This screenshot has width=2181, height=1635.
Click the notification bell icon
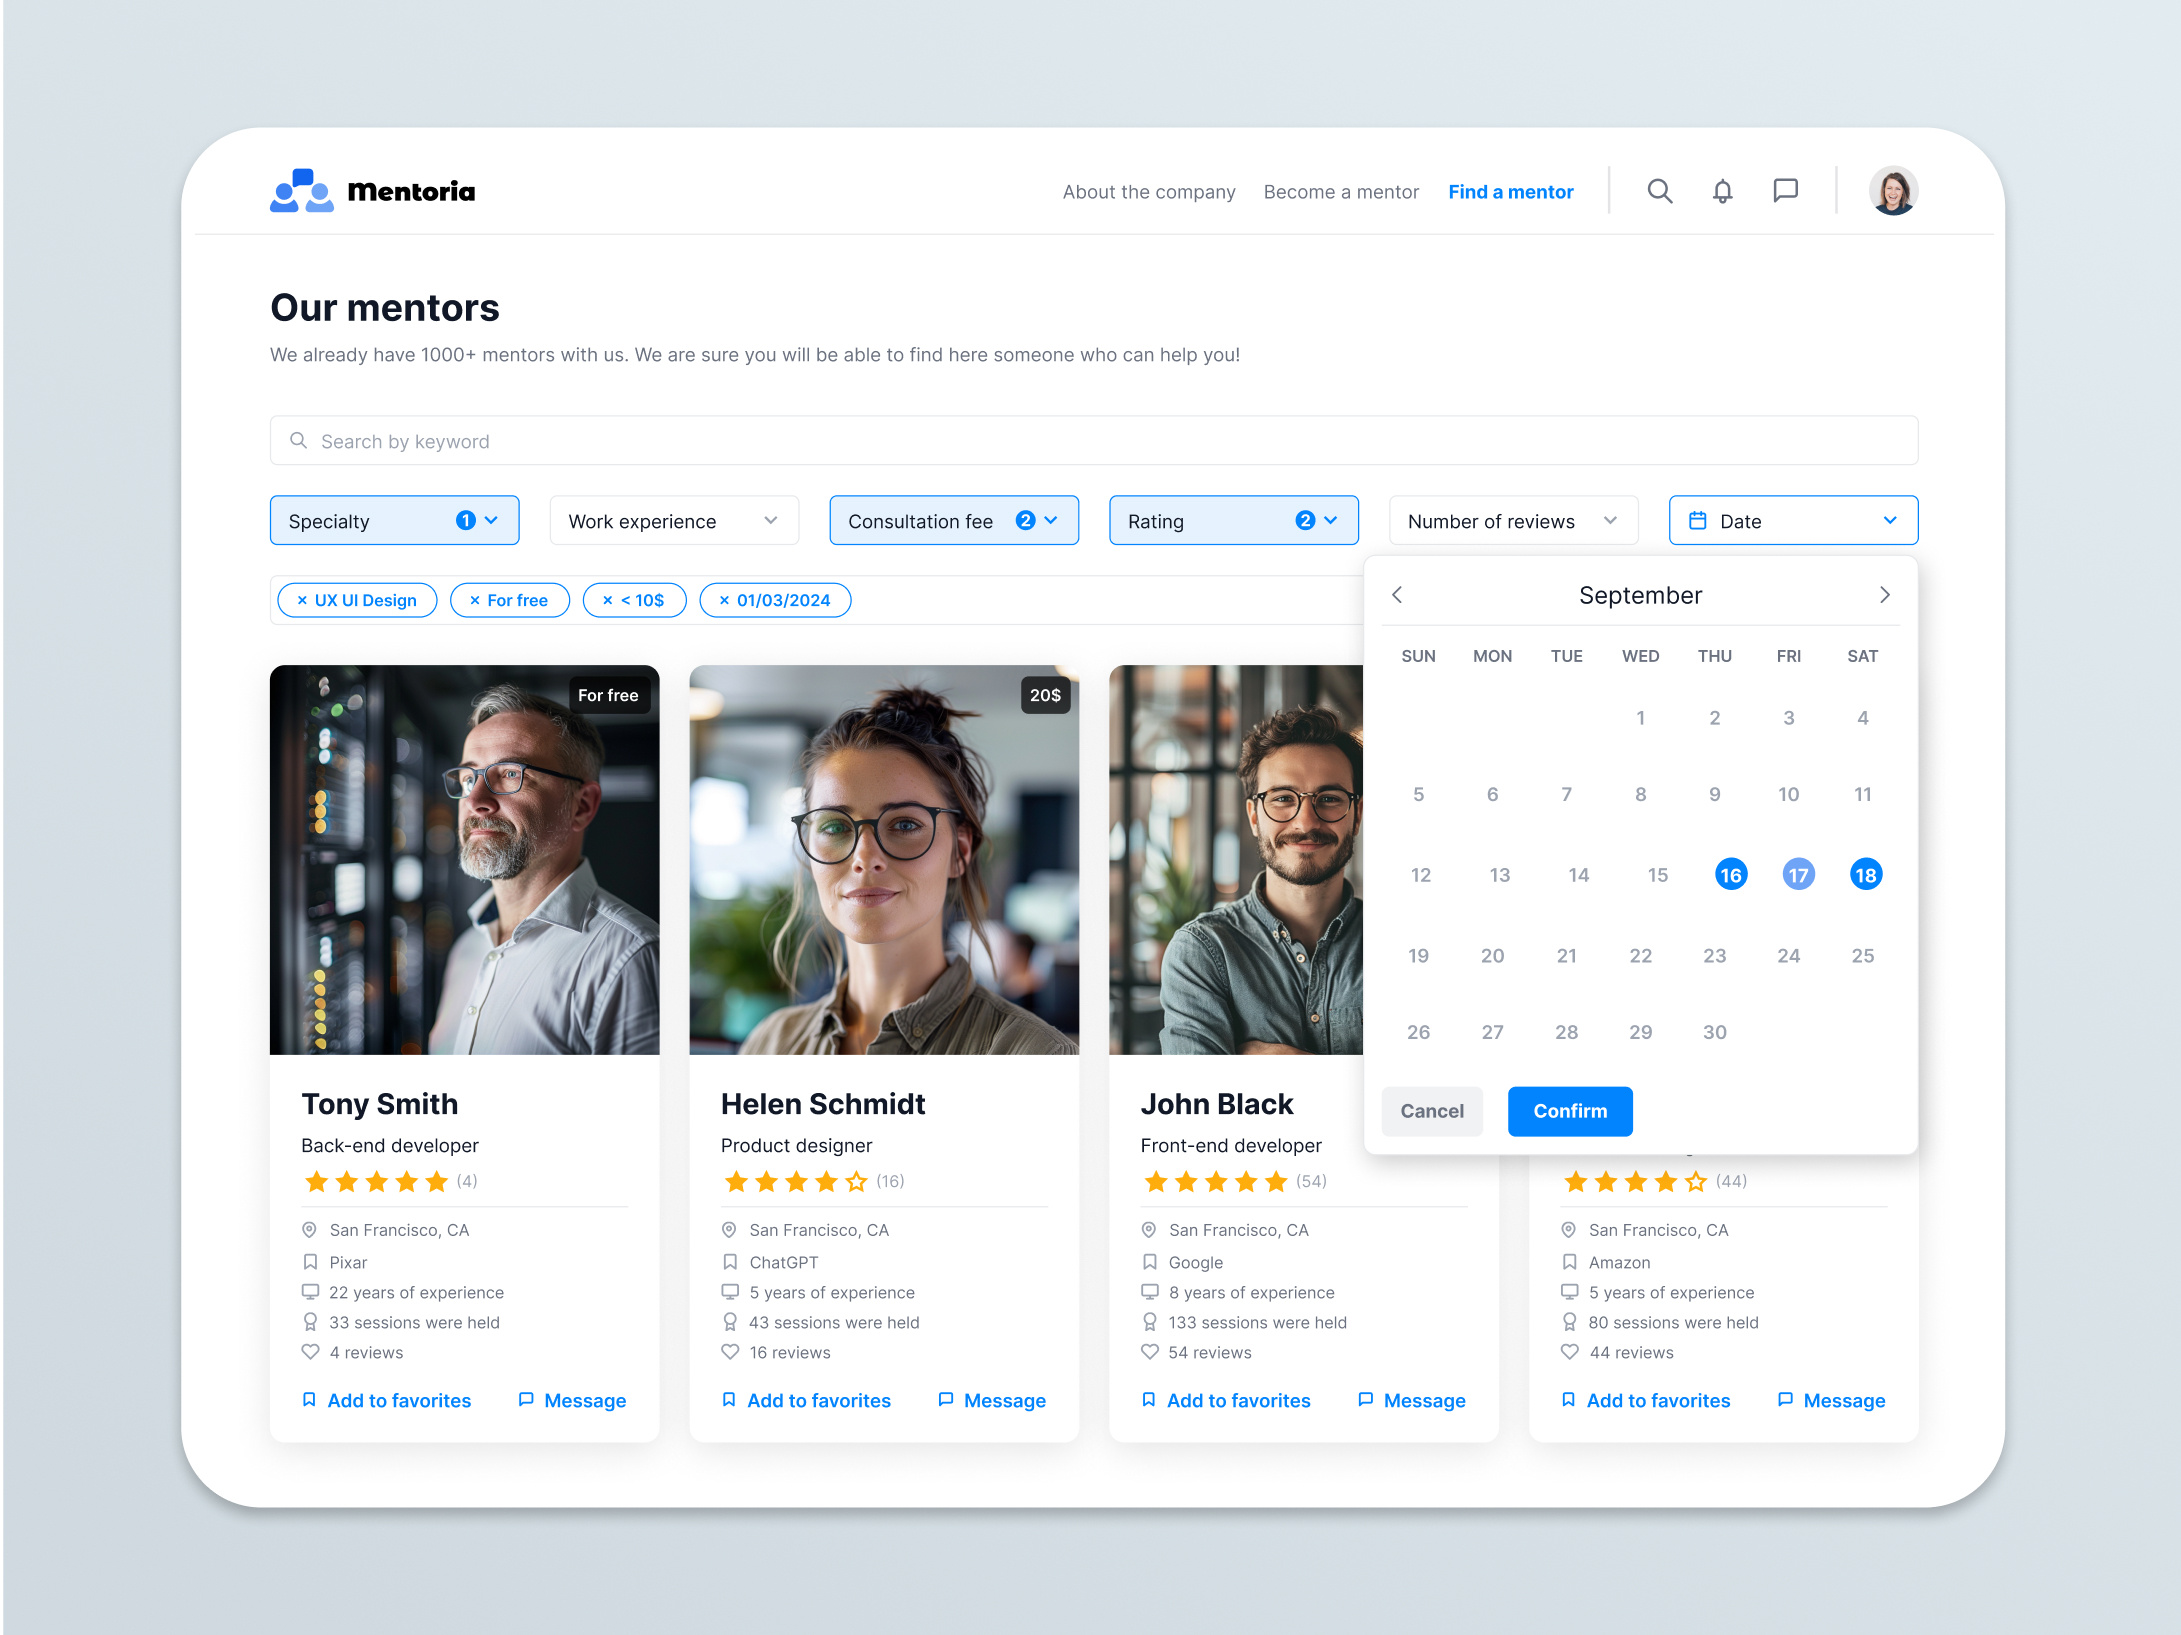tap(1722, 191)
